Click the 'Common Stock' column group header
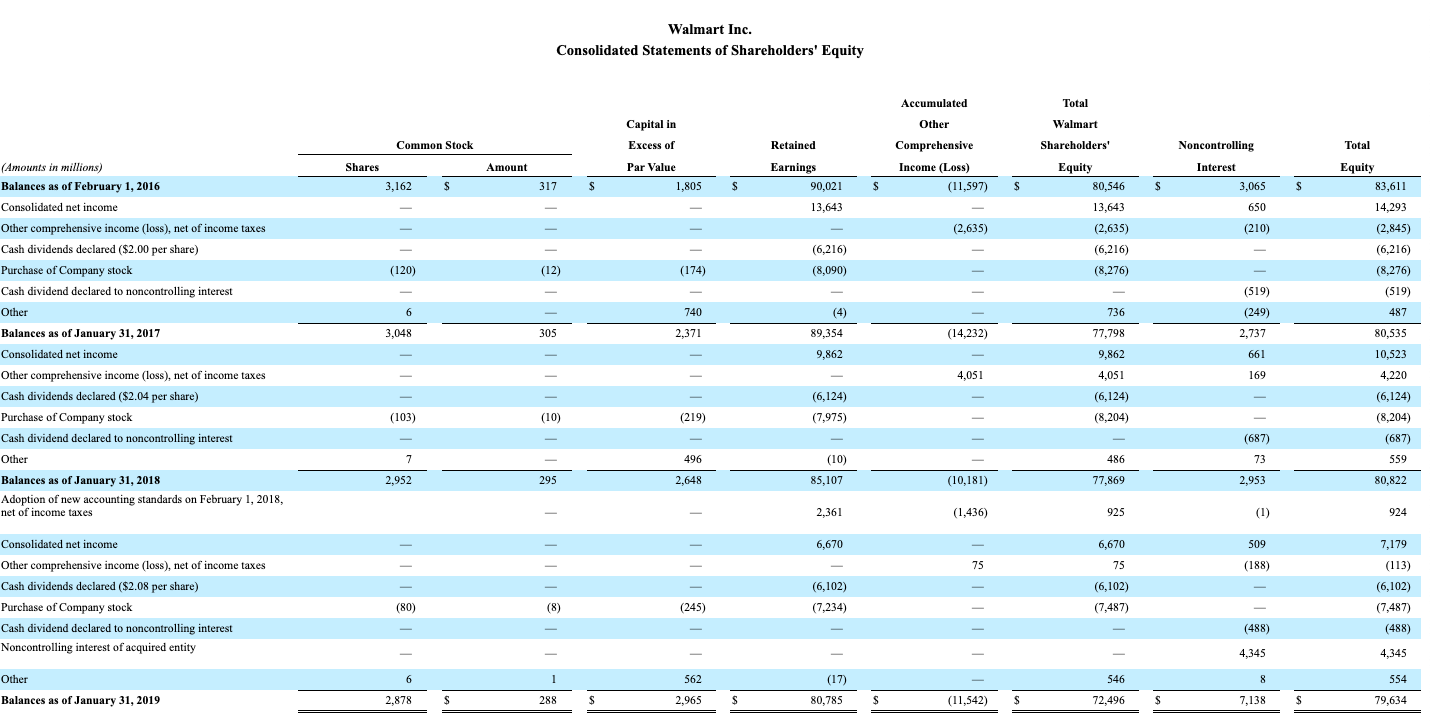The height and width of the screenshot is (721, 1430). tap(434, 146)
